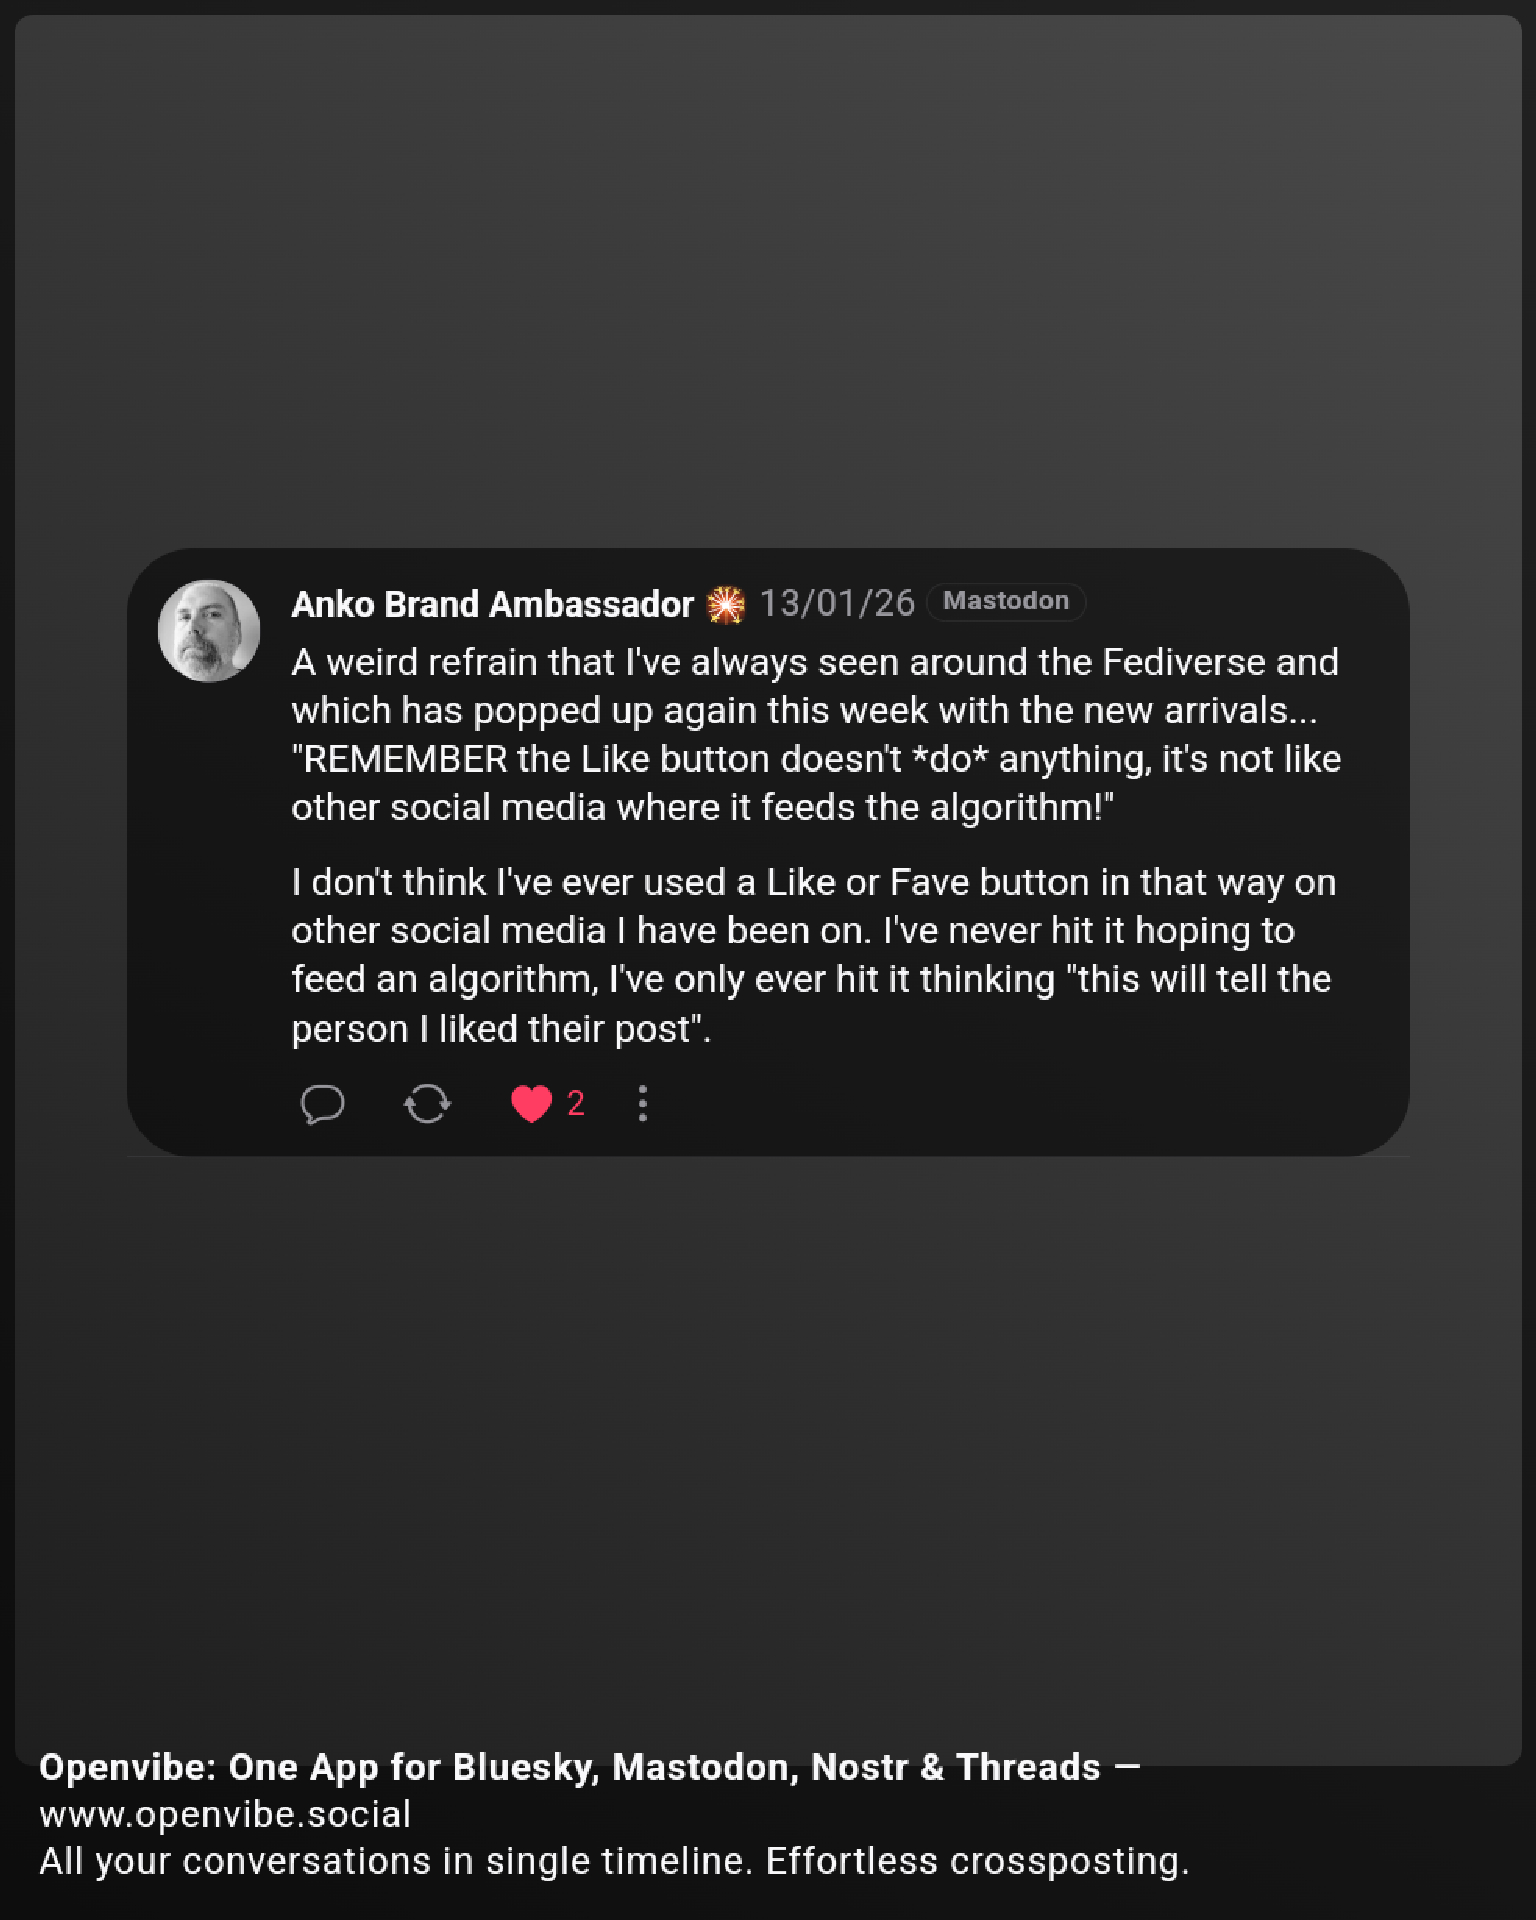The image size is (1536, 1920).
Task: Click the Anko Brand Ambassador display name
Action: (492, 604)
